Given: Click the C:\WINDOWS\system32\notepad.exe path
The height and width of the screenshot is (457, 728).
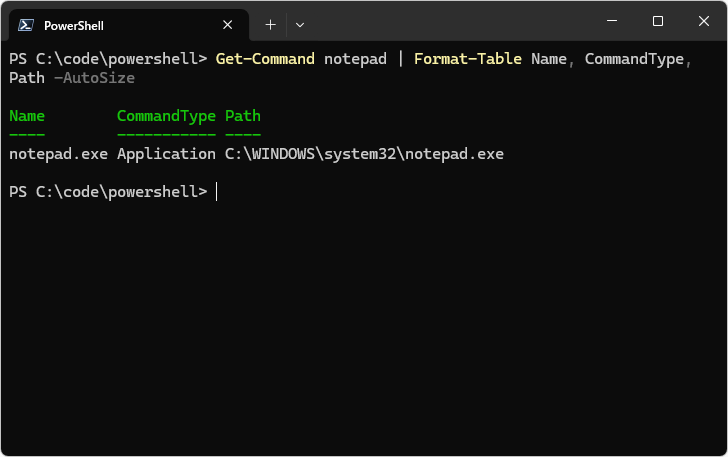Looking at the screenshot, I should tap(364, 154).
